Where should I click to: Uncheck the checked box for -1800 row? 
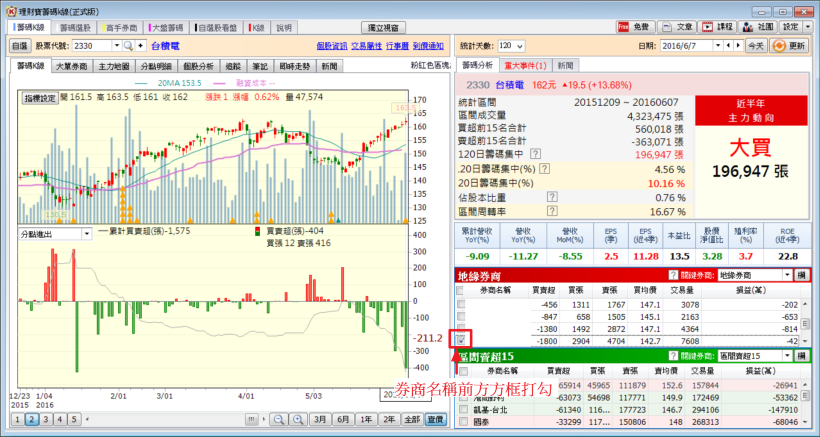[461, 340]
